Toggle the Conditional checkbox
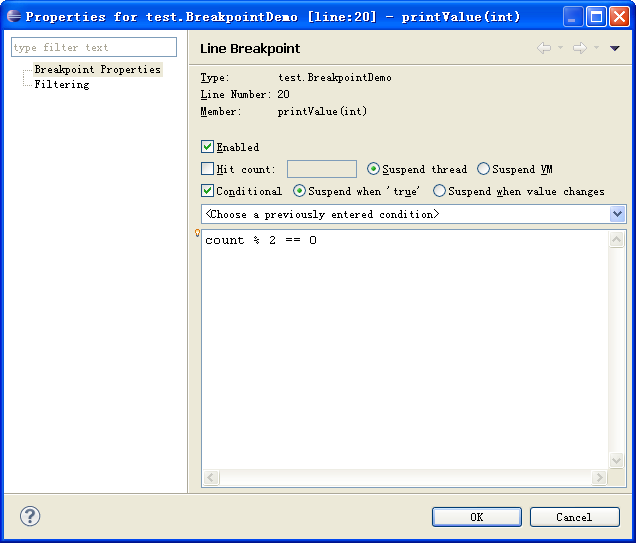 tap(208, 191)
